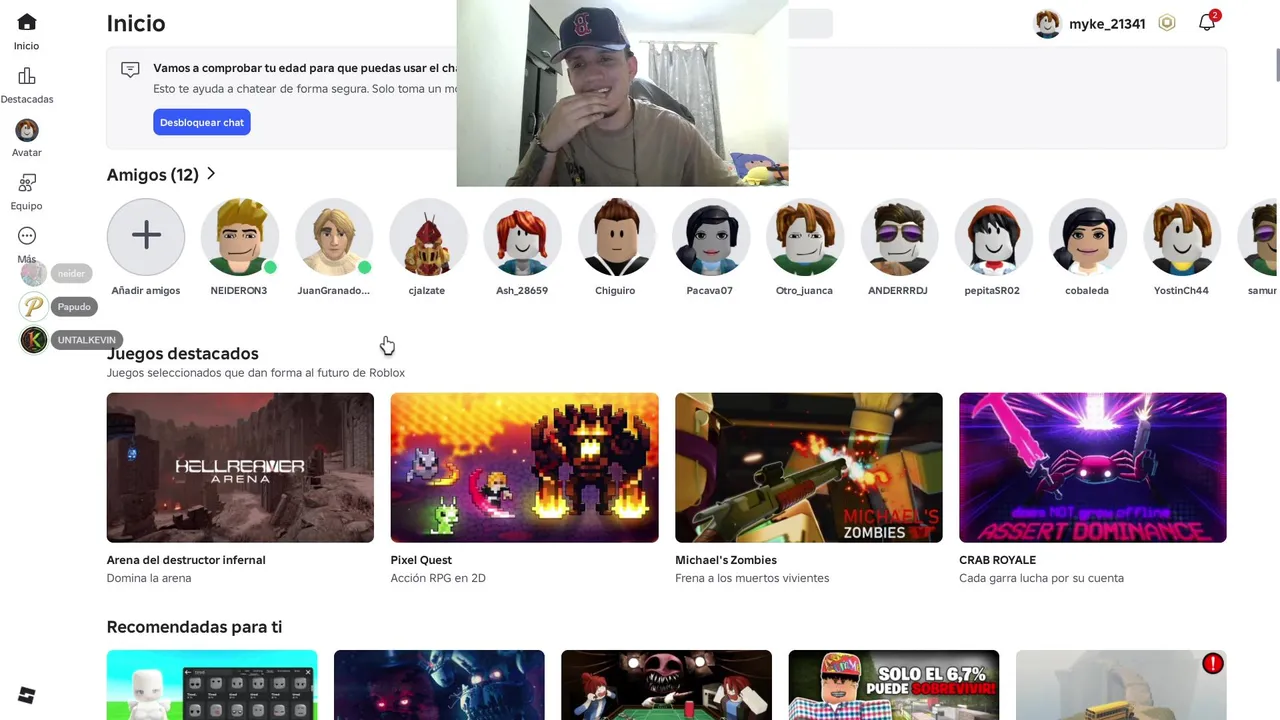
Task: Click 'Acción RPG en 2D' subtitle
Action: 438,578
